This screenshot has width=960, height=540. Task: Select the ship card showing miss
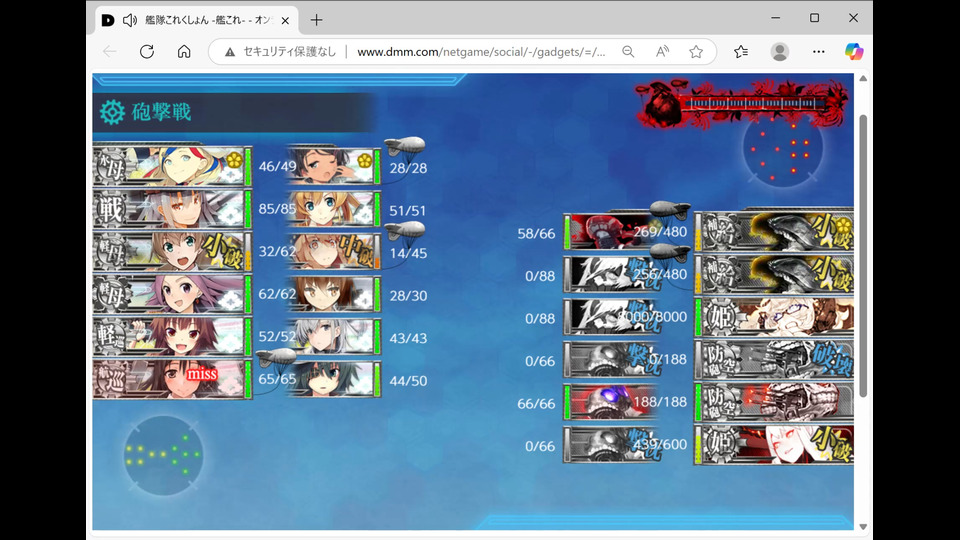[x=172, y=379]
